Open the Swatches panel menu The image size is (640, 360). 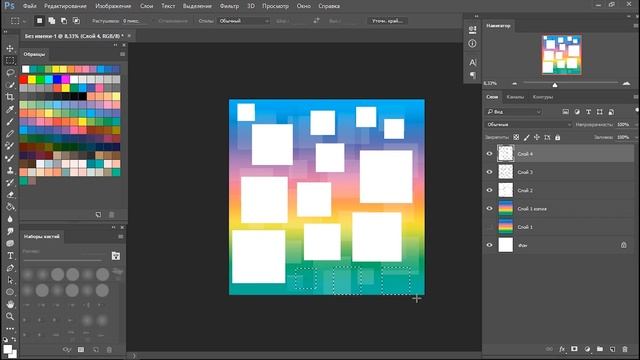click(x=122, y=54)
